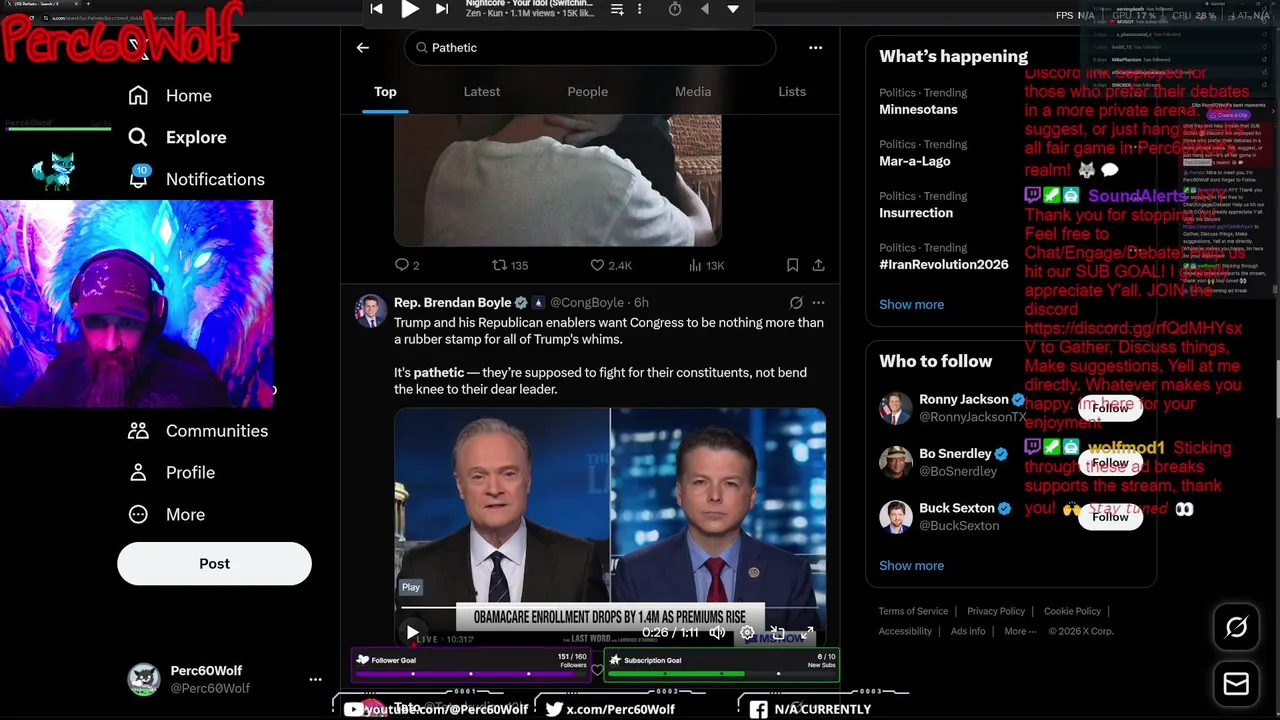Open Privacy Policy link
The height and width of the screenshot is (720, 1280).
996,611
